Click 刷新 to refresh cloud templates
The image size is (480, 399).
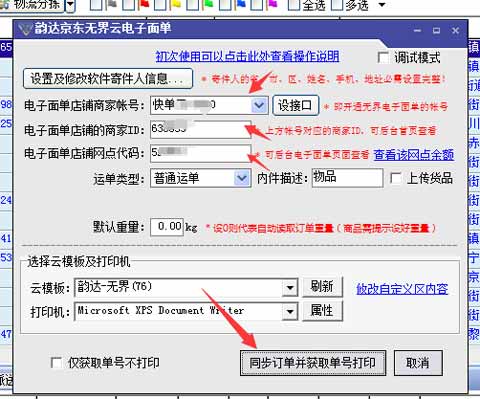pos(322,287)
